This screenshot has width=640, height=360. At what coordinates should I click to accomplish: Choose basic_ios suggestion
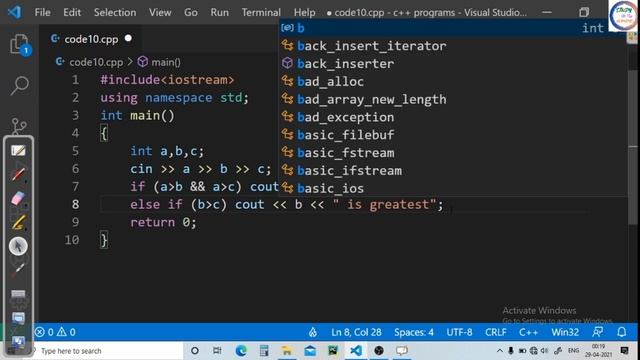click(453, 188)
